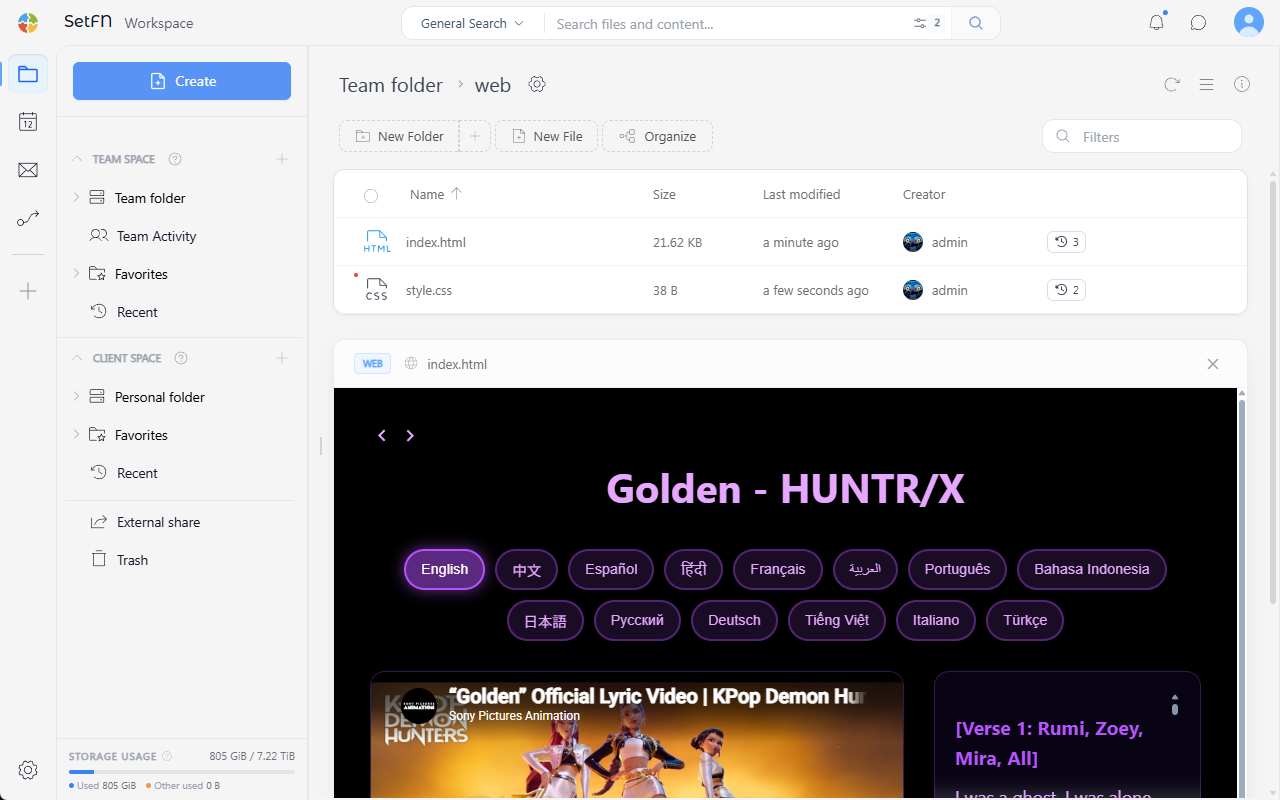Viewport: 1280px width, 800px height.
Task: Expand Client Space Favorites node
Action: pos(76,435)
